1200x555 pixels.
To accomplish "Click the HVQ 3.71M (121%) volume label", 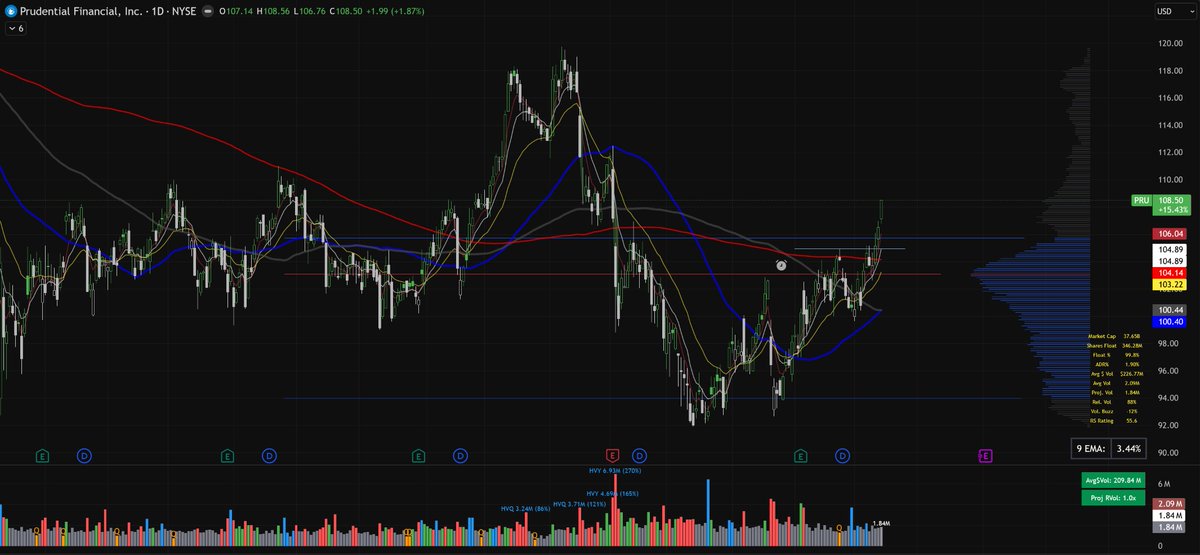I will [x=580, y=503].
